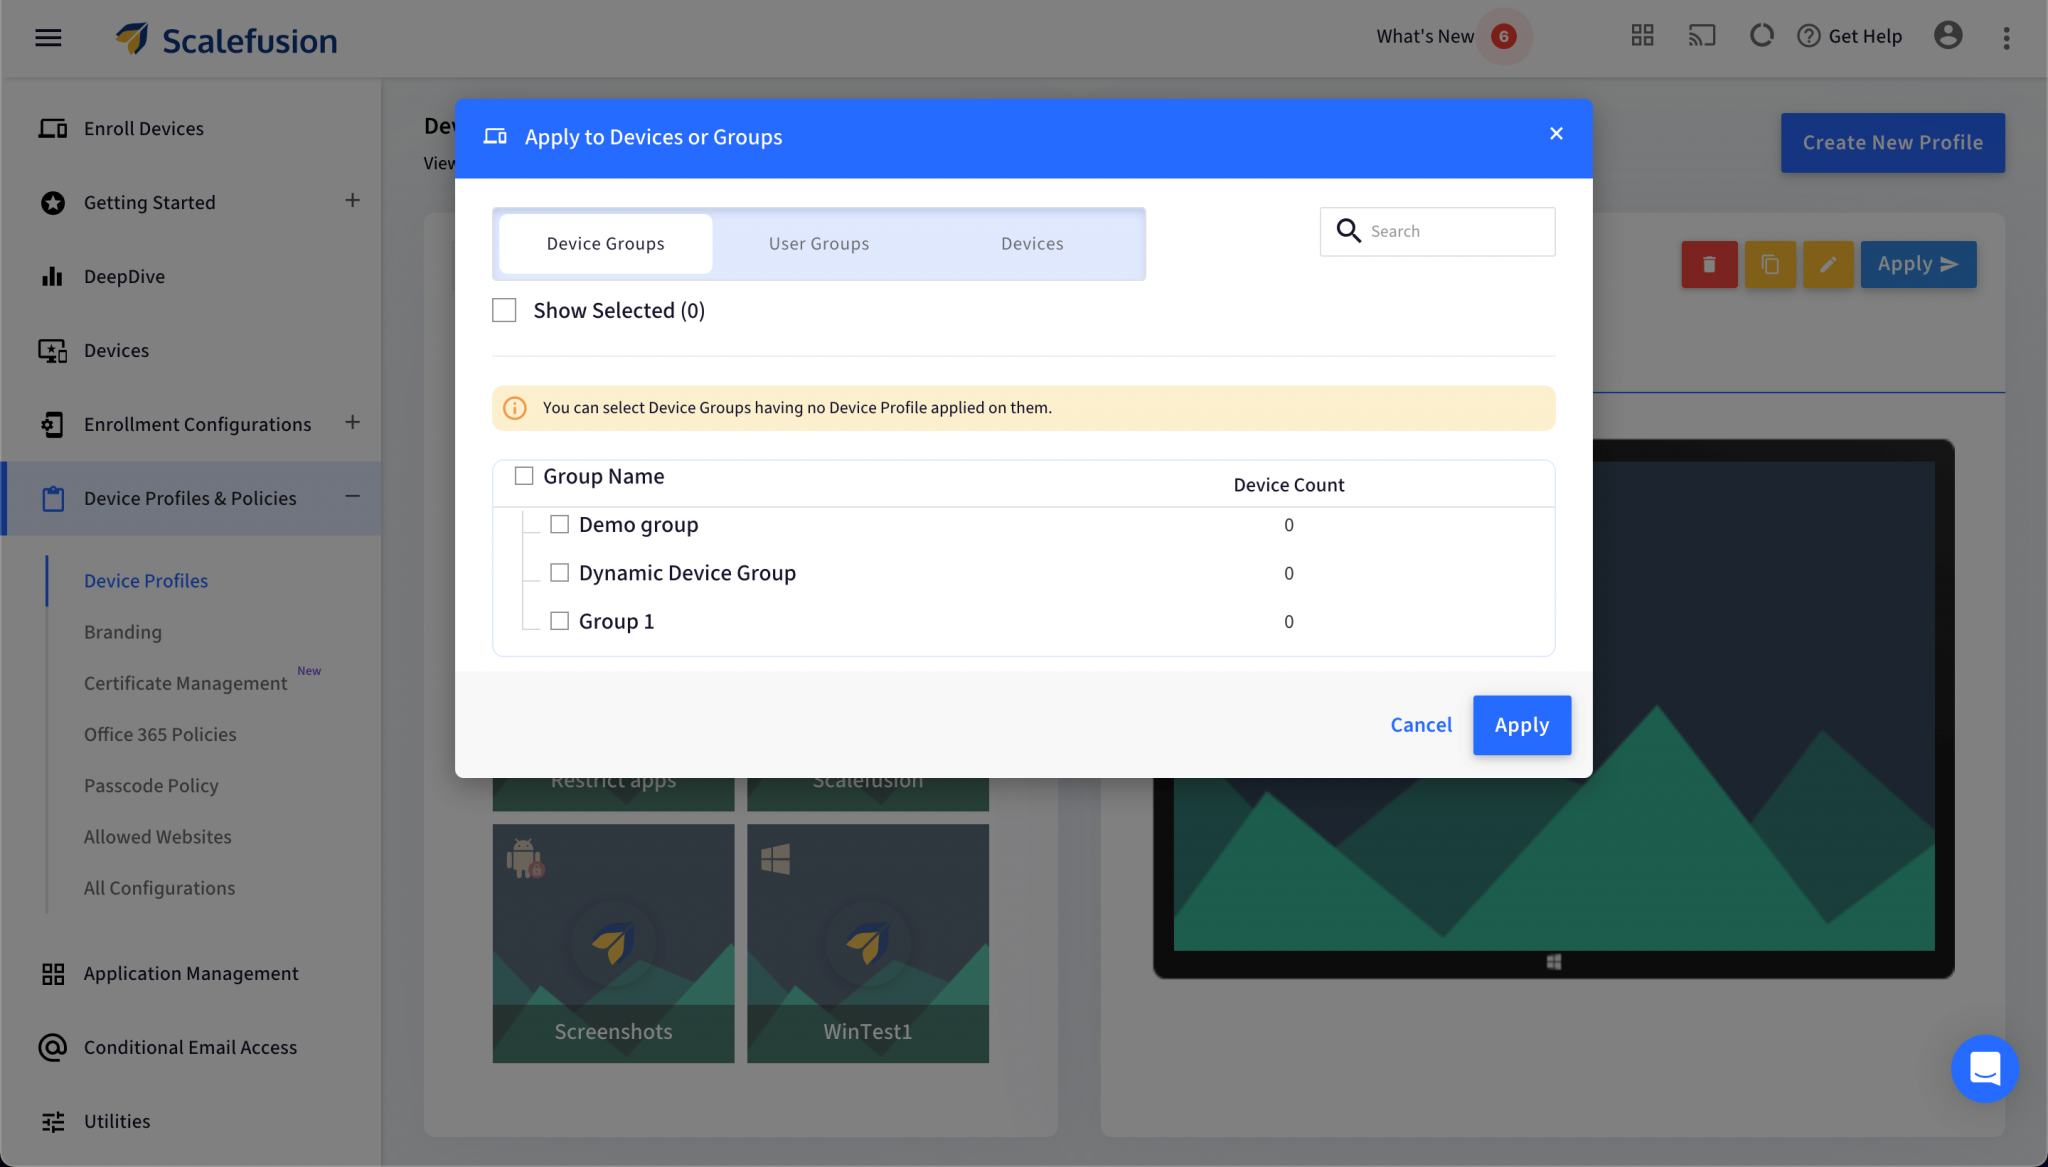Switch to the User Groups tab
2048x1167 pixels.
click(819, 244)
